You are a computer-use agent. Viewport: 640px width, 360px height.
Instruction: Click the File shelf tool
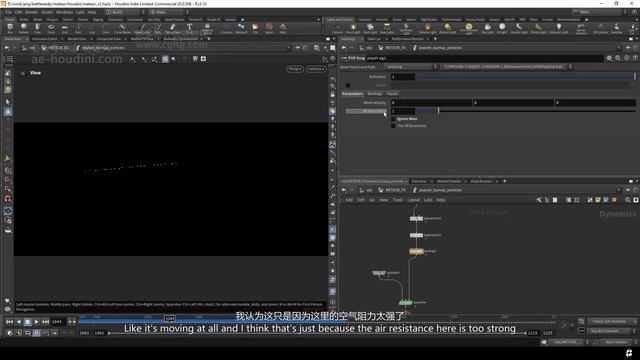point(256,28)
